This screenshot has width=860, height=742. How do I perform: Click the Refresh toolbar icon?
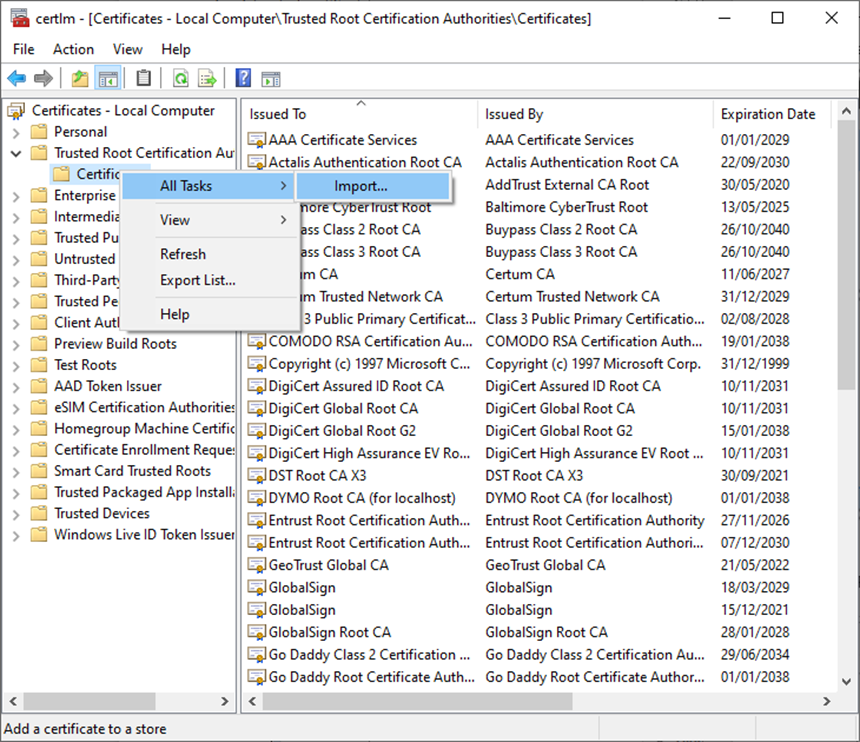(x=180, y=78)
